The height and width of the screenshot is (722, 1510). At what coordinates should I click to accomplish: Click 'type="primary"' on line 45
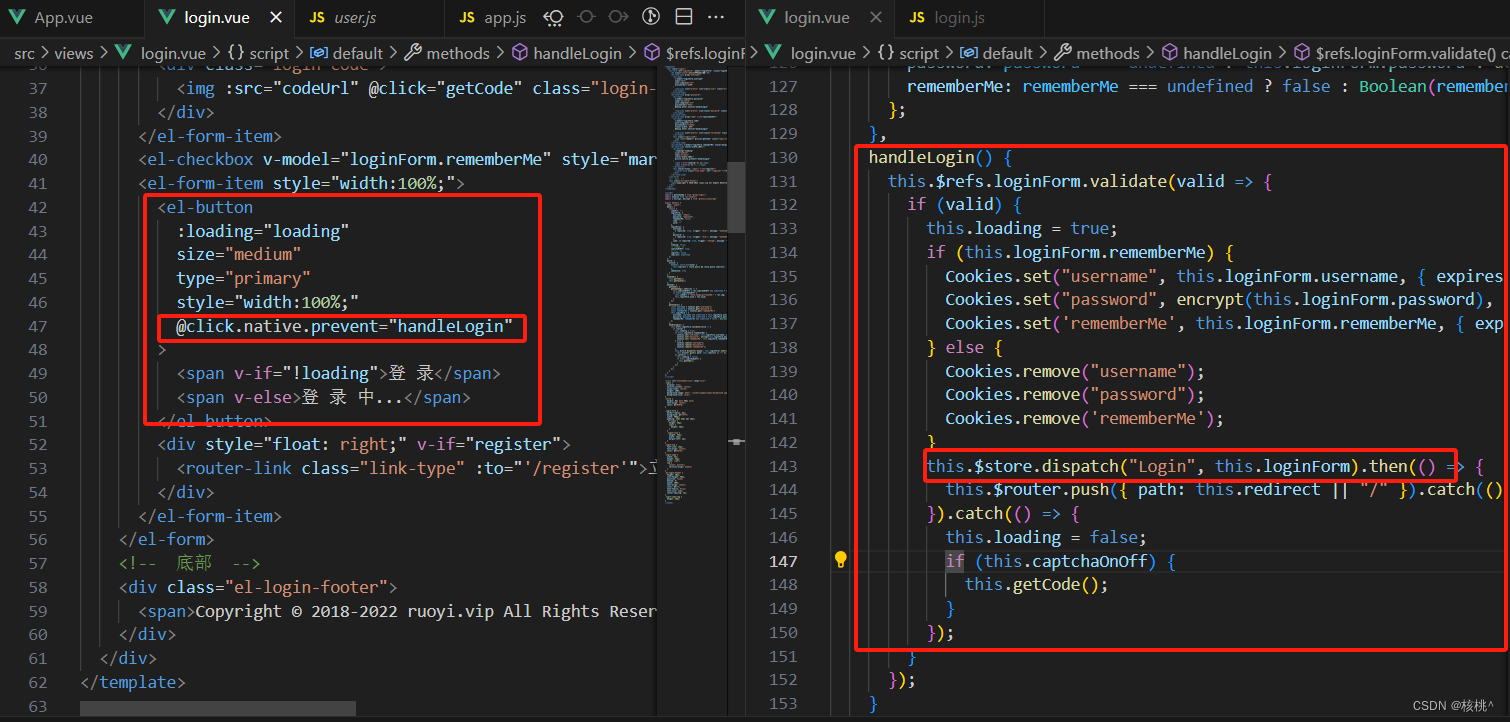(244, 278)
